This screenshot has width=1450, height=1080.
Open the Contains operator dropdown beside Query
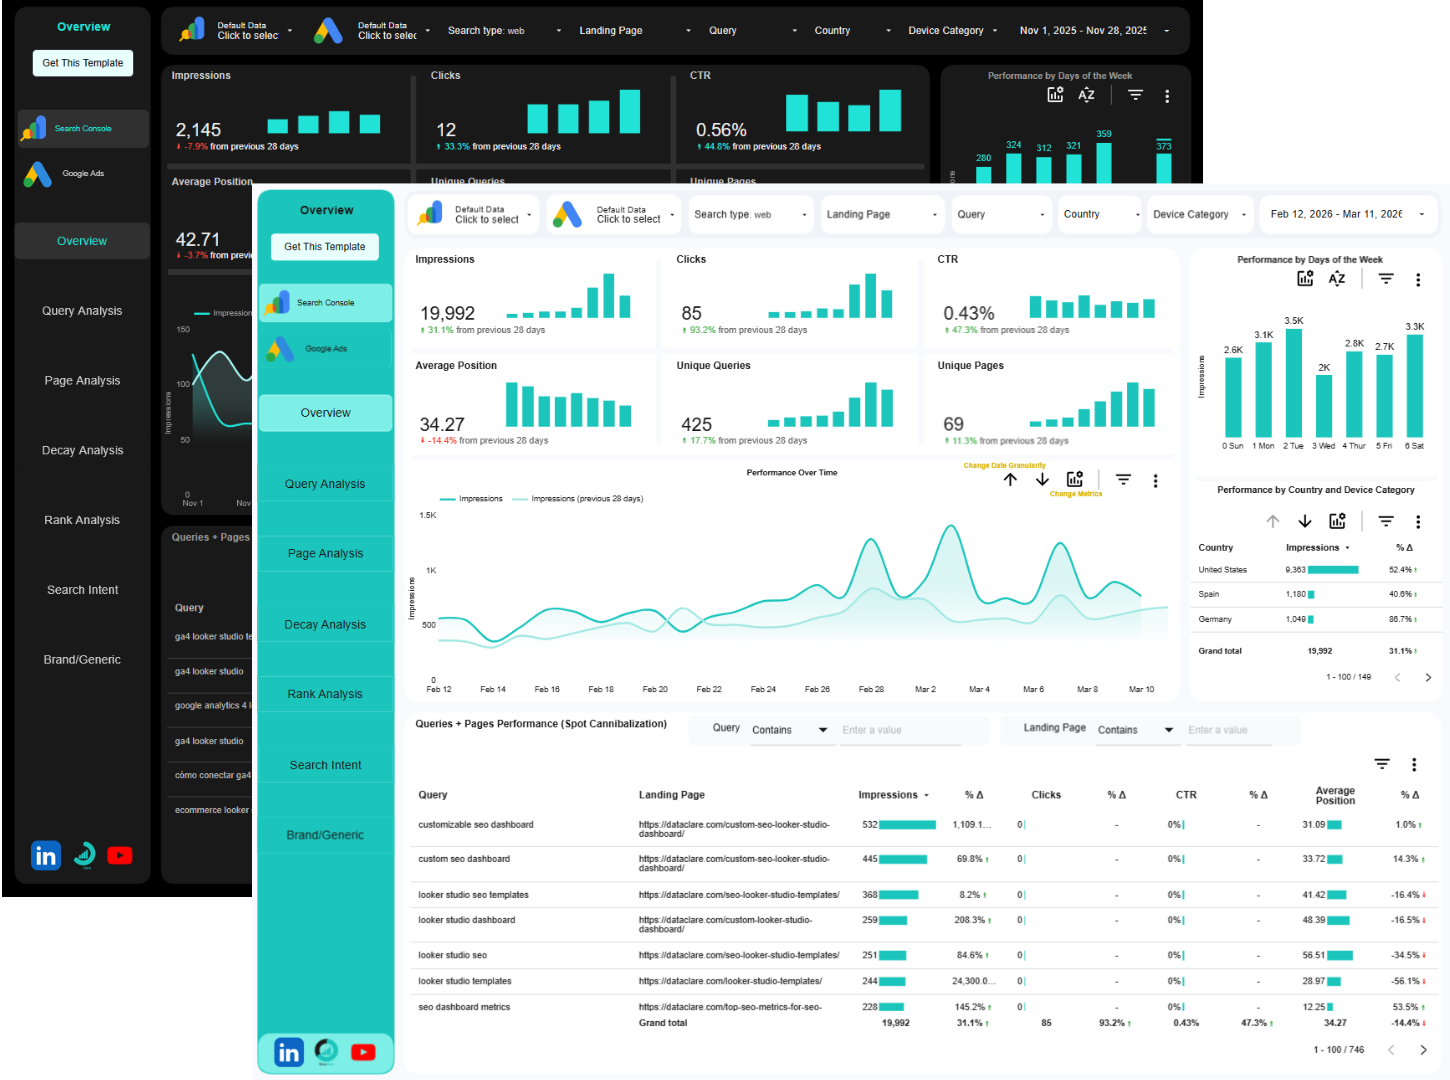(x=790, y=729)
